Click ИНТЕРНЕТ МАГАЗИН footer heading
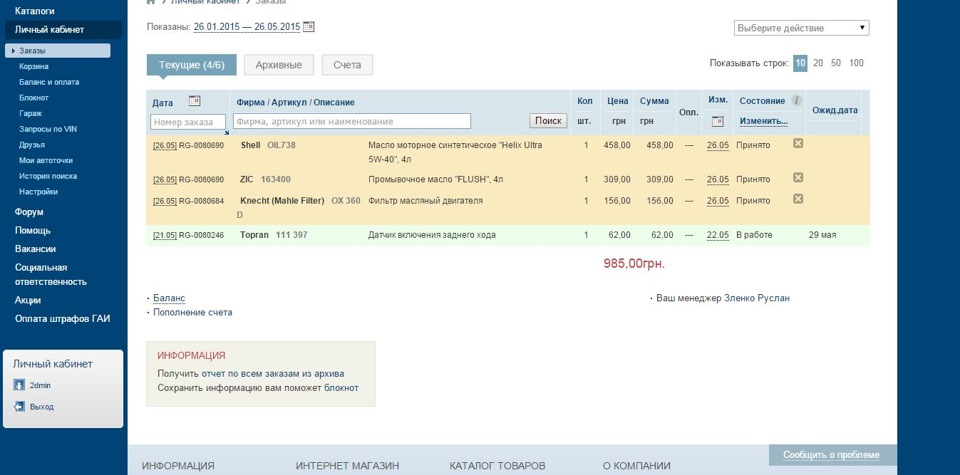The height and width of the screenshot is (475, 960). [347, 466]
